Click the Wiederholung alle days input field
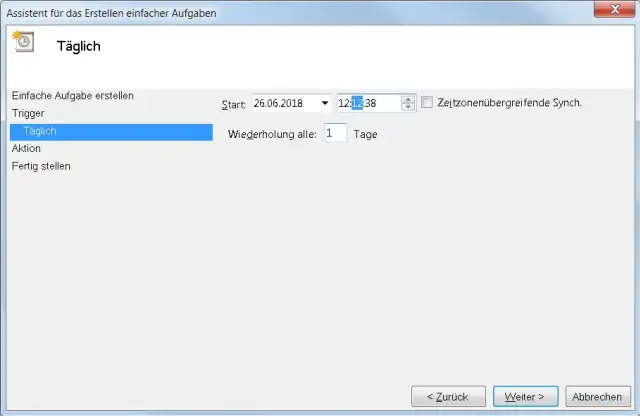The image size is (640, 416). click(x=335, y=133)
